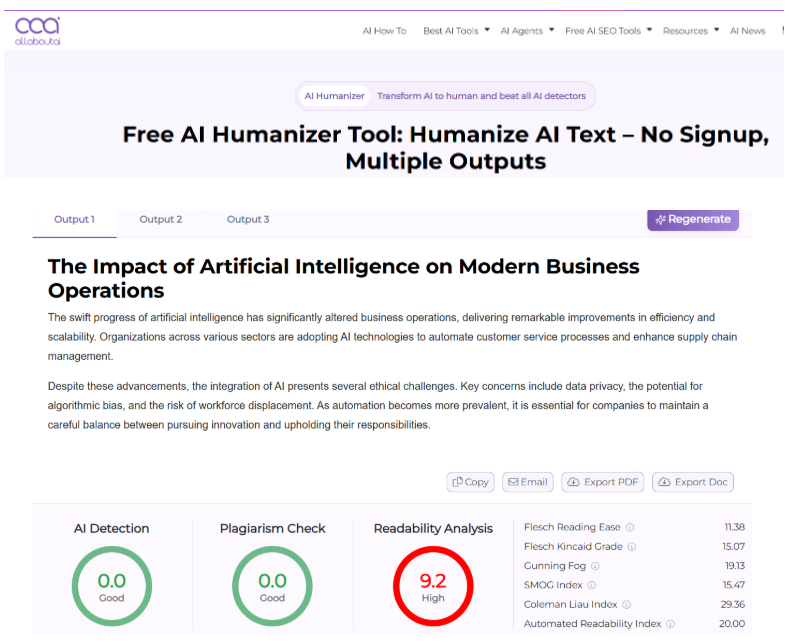
Task: Click the red Readability Analysis score gauge
Action: [x=433, y=586]
